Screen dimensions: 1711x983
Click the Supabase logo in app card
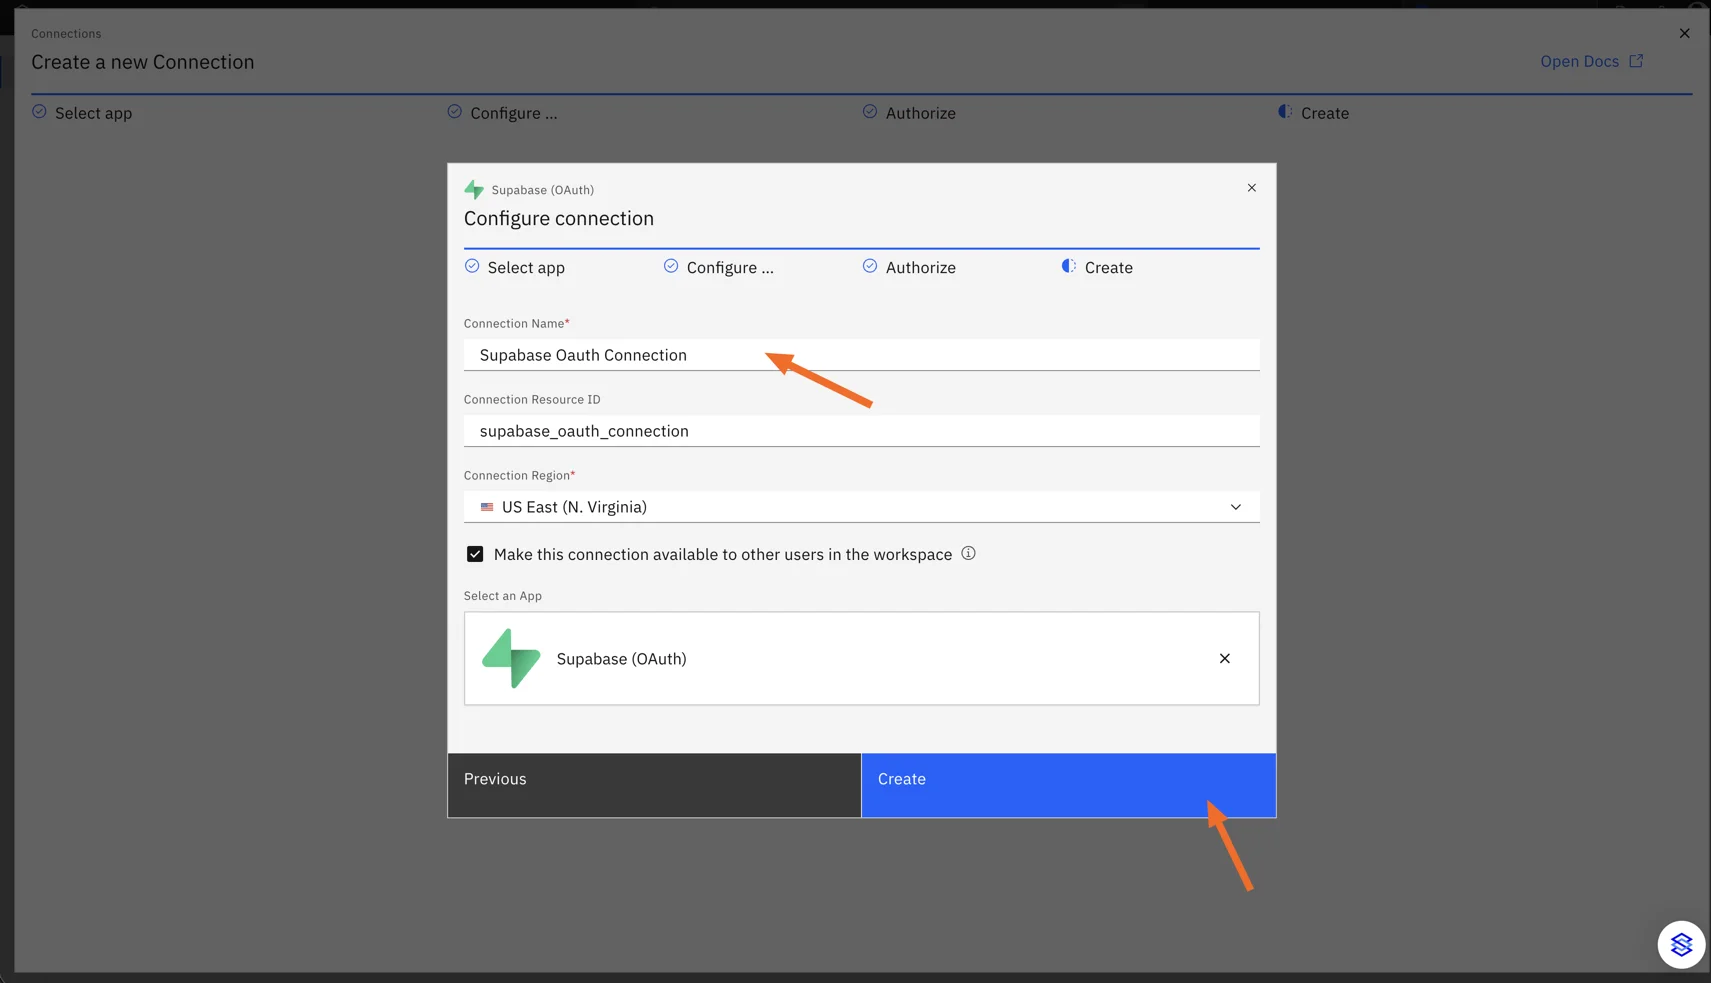click(511, 658)
